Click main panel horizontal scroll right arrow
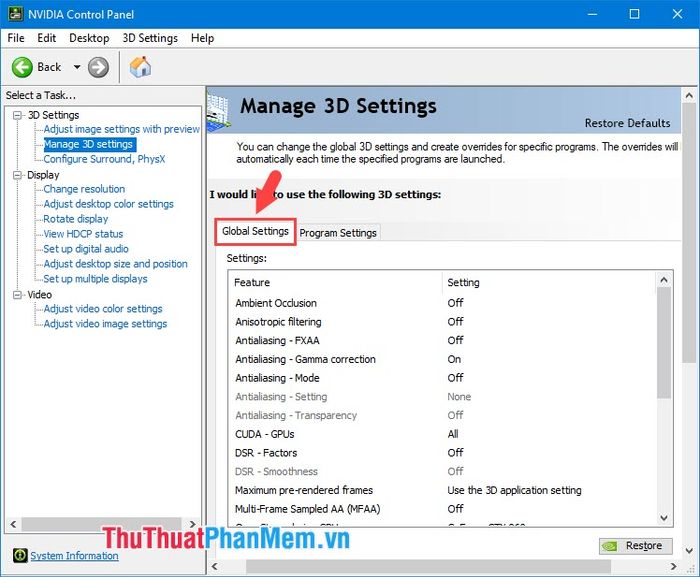The image size is (700, 577). (674, 567)
